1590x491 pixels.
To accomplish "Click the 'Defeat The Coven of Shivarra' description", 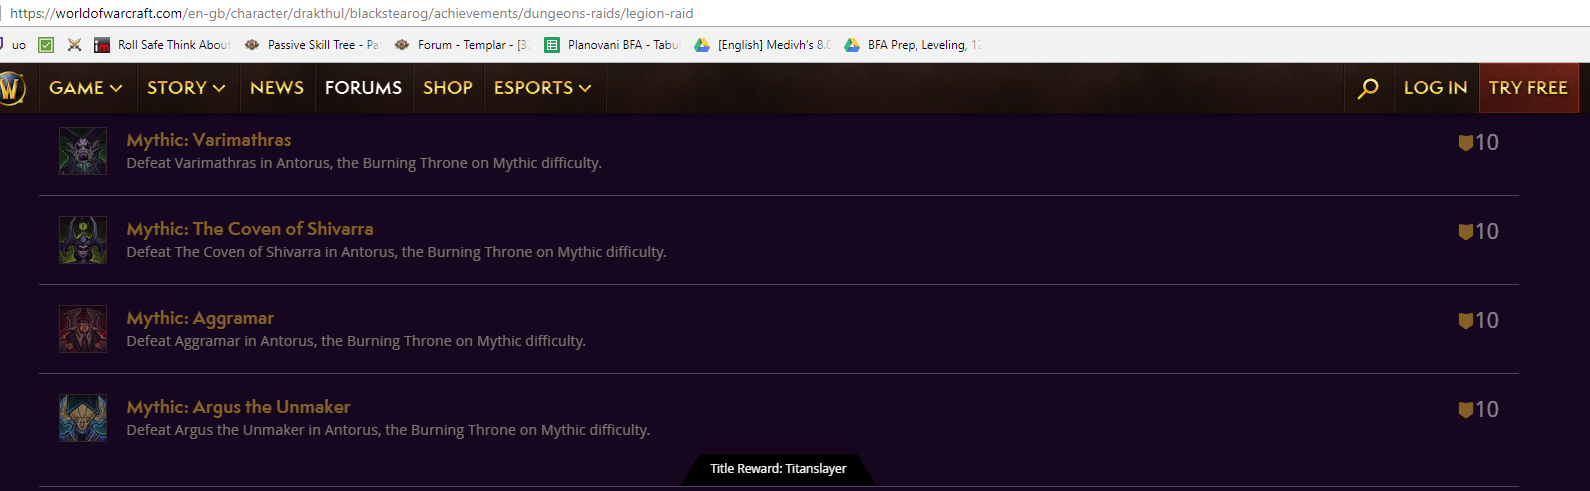I will click(396, 252).
